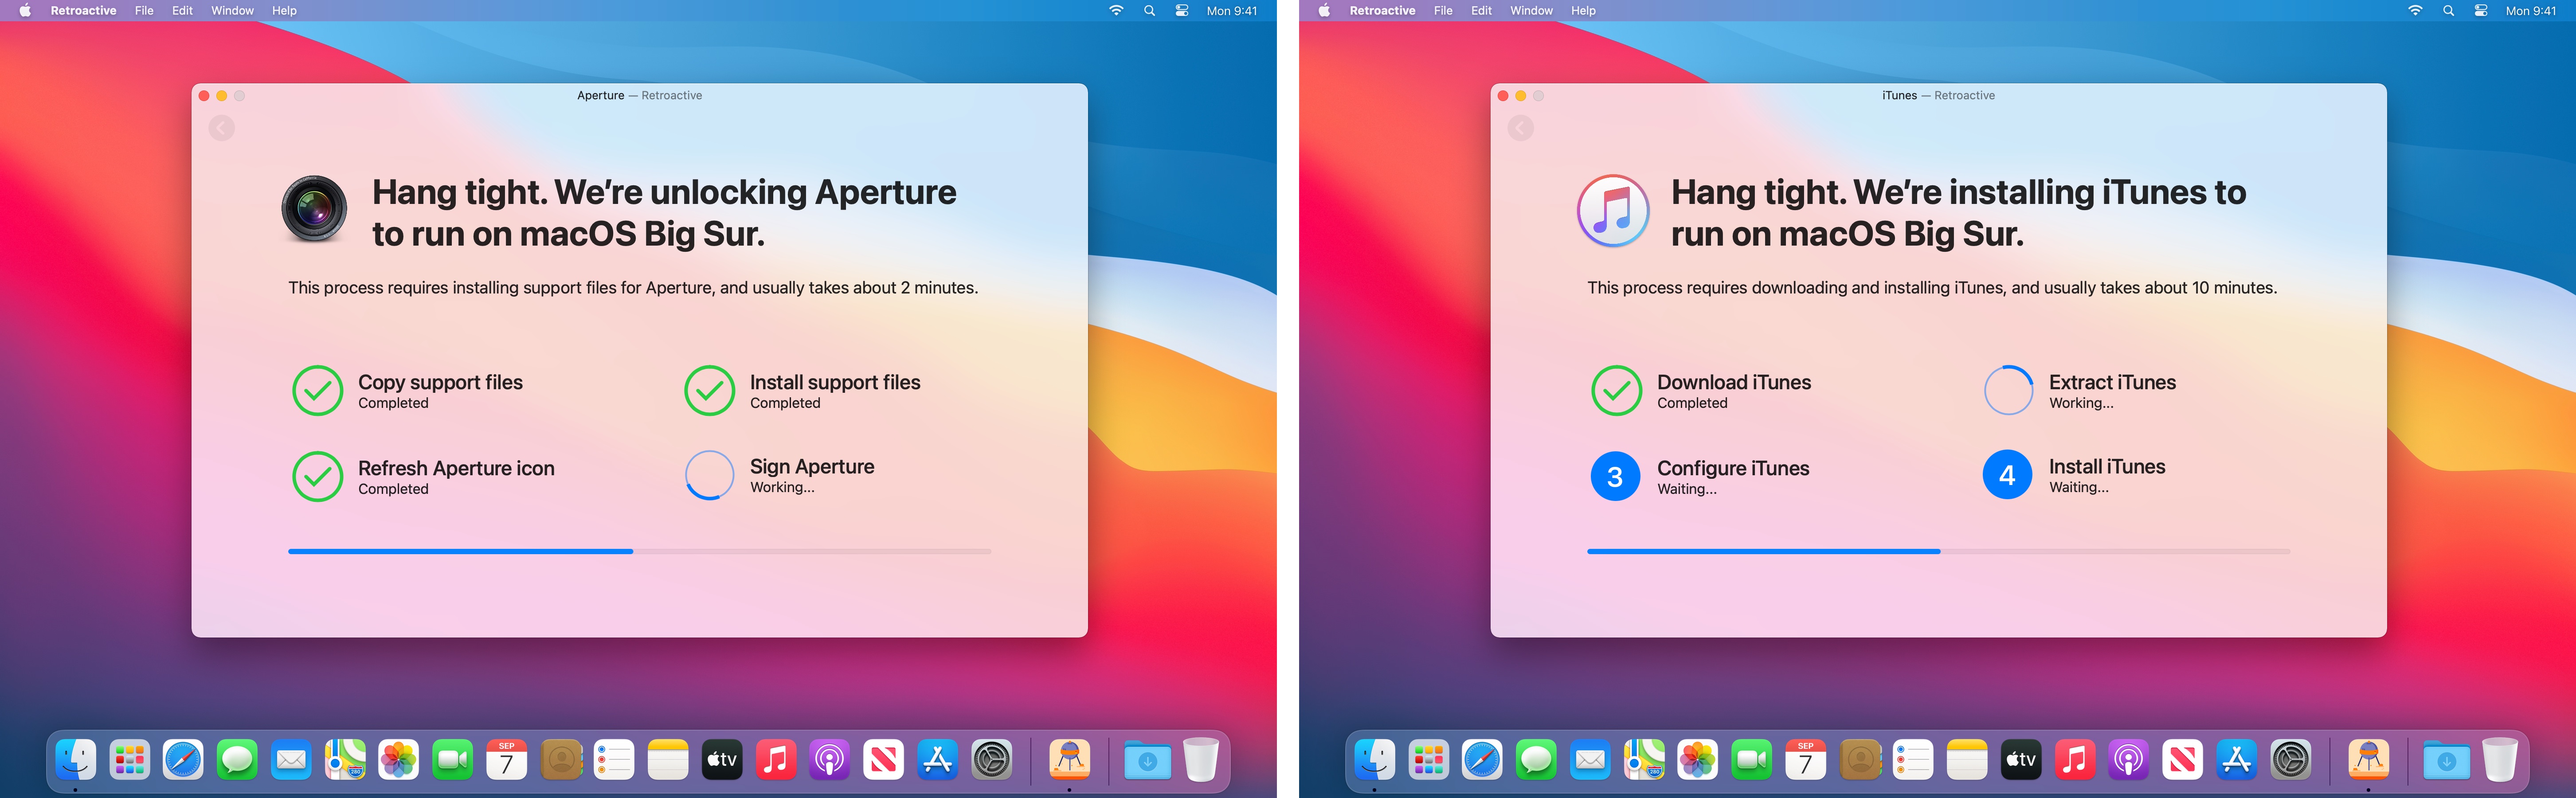Click the Aperture unlocking progress bar
This screenshot has width=2576, height=798.
click(639, 551)
